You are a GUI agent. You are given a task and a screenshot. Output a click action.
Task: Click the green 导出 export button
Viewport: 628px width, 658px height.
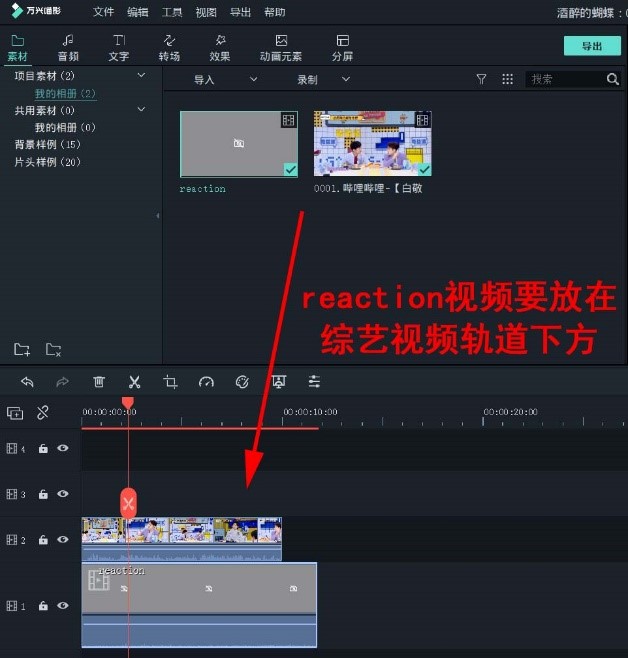tap(592, 46)
